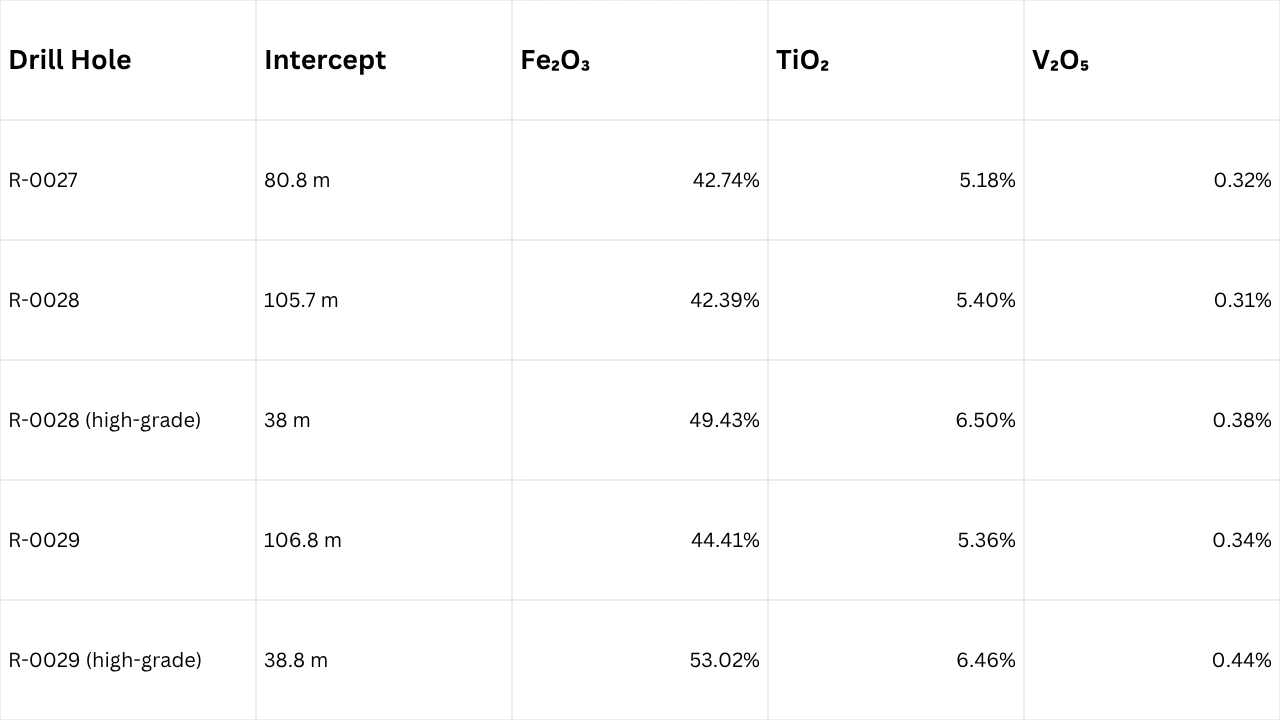Screen dimensions: 1280x720
Task: Select the 0.31% V₂O₅ value
Action: [x=1242, y=300]
